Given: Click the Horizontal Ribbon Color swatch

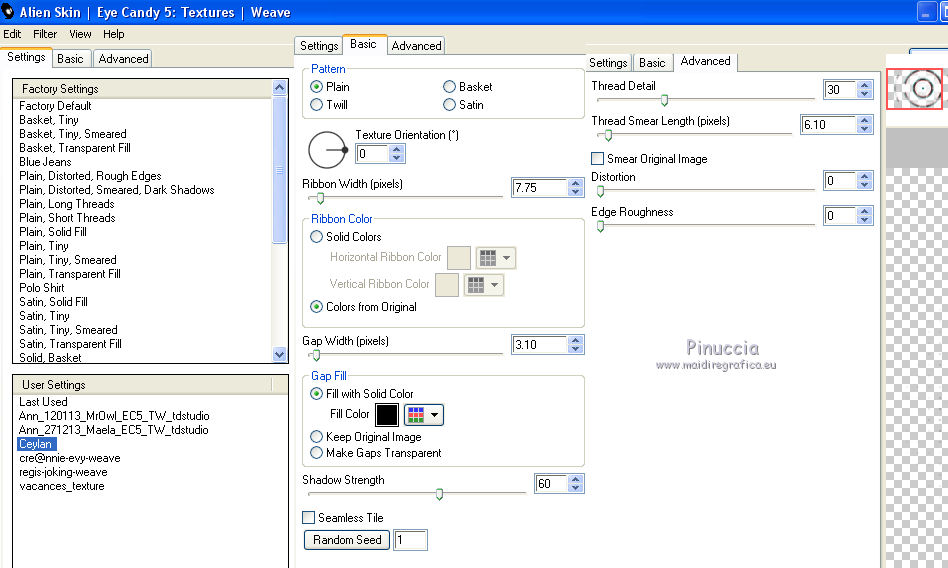Looking at the screenshot, I should 459,258.
